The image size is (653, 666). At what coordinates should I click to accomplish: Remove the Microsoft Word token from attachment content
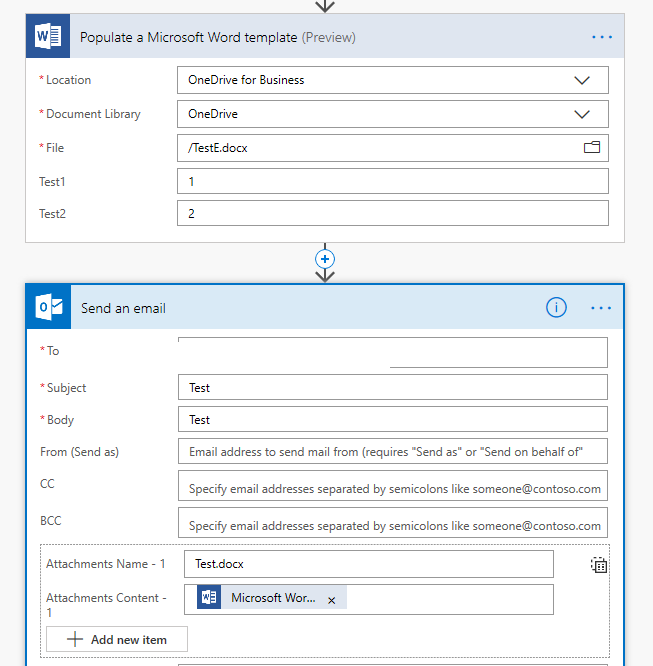coord(331,600)
